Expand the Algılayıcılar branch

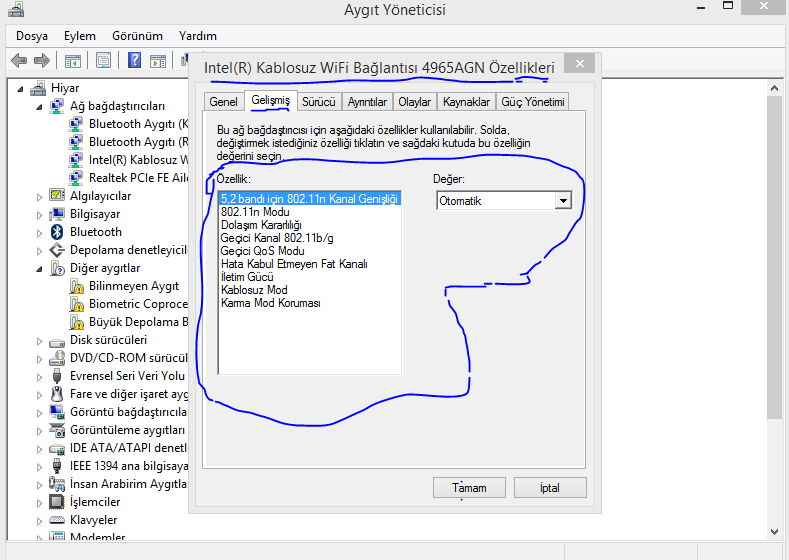pyautogui.click(x=39, y=197)
